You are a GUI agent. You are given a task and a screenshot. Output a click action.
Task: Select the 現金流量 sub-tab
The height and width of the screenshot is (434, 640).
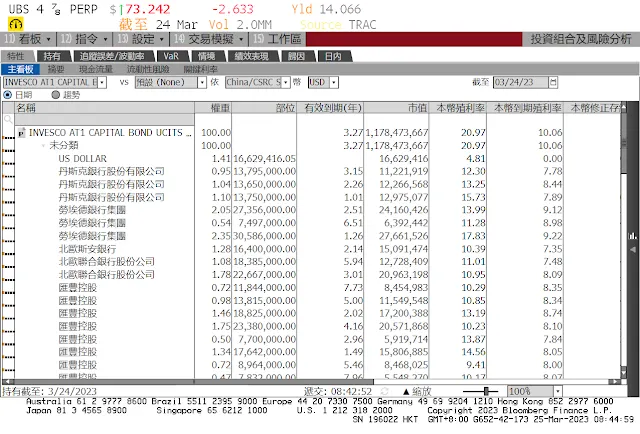pyautogui.click(x=96, y=69)
